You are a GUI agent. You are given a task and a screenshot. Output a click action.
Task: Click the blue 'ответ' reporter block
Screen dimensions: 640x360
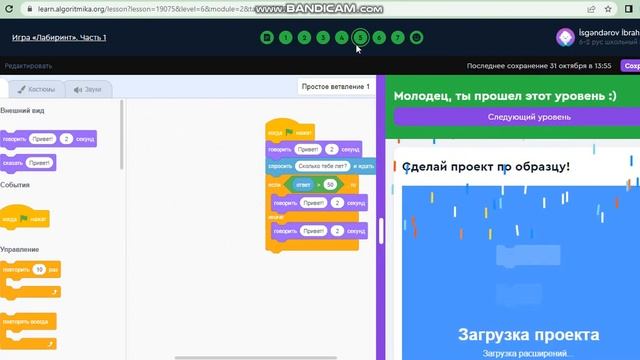303,184
